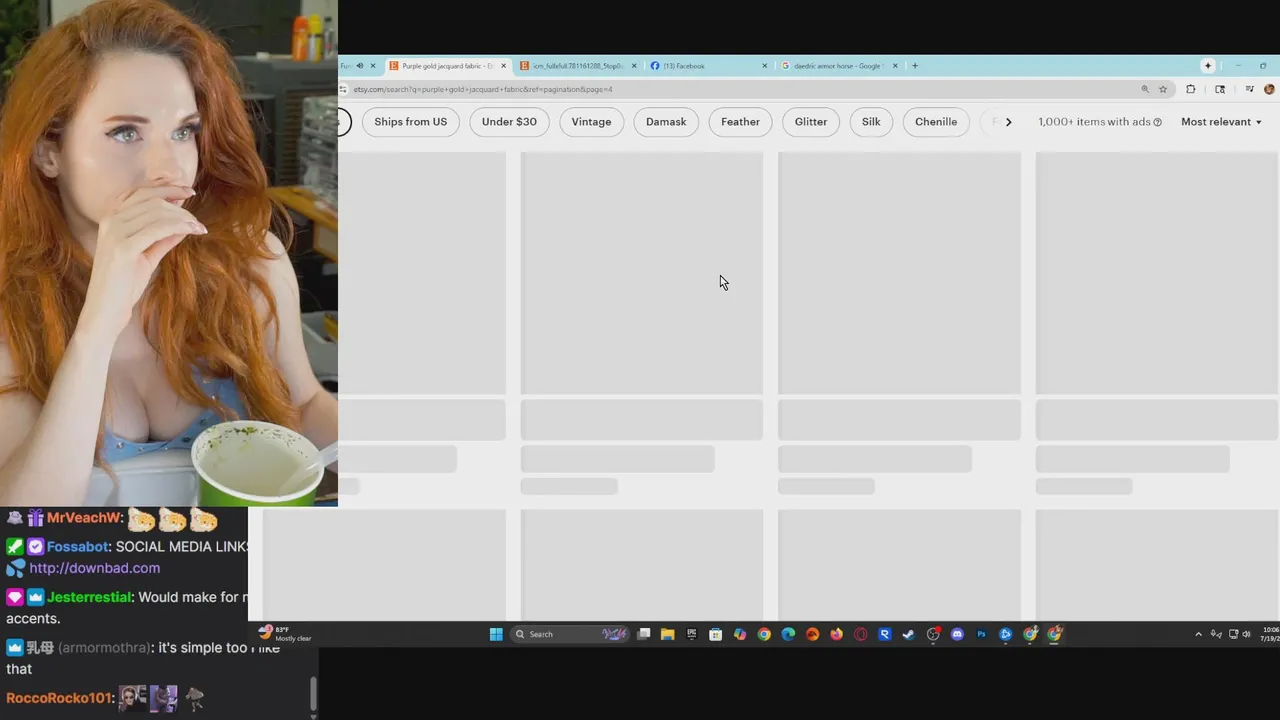1280x720 pixels.
Task: Open Microsoft Store taskbar icon
Action: tap(715, 634)
